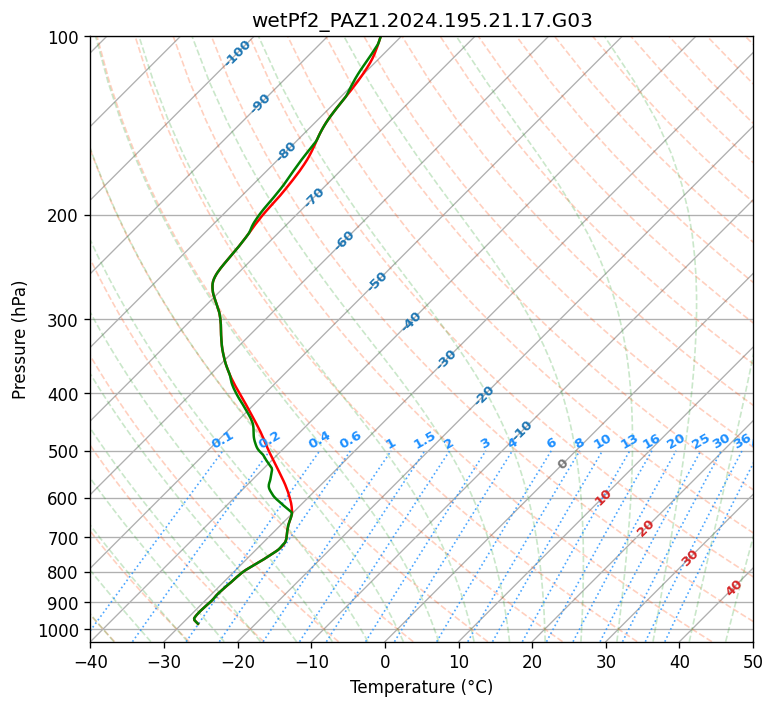Viewport: 775px width, 708px height.
Task: Select the blue -50 isotherm label
Action: [x=377, y=281]
